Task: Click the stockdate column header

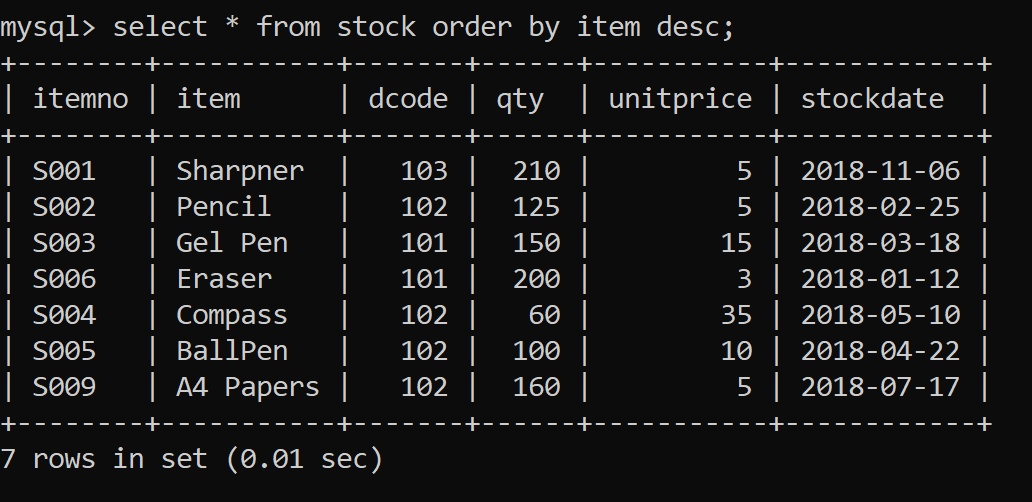Action: click(872, 99)
